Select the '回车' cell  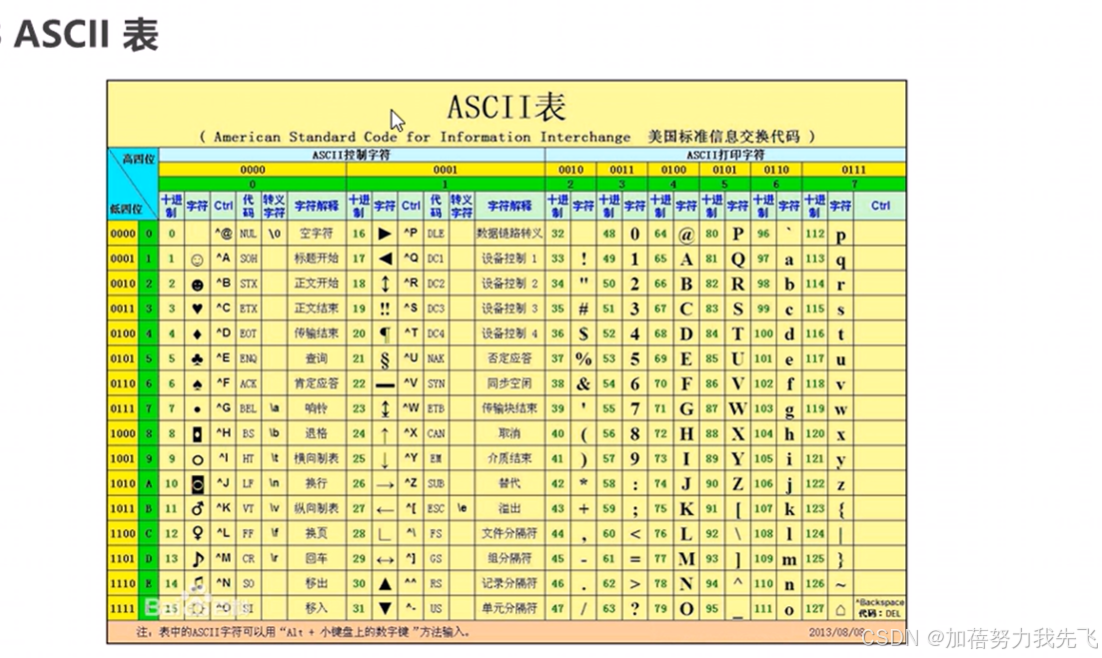pyautogui.click(x=316, y=558)
